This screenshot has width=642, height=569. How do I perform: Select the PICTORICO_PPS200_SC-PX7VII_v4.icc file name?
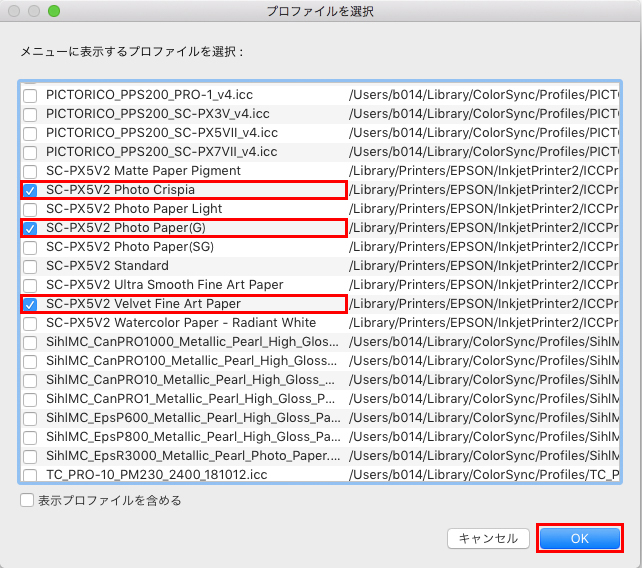(162, 152)
